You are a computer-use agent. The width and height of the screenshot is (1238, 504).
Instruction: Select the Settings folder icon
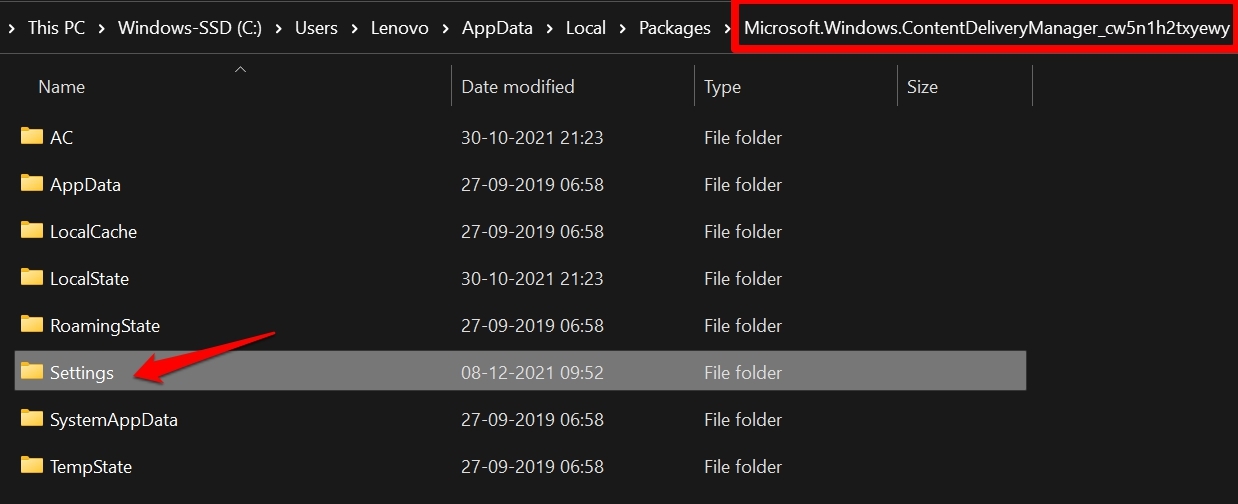[x=32, y=372]
